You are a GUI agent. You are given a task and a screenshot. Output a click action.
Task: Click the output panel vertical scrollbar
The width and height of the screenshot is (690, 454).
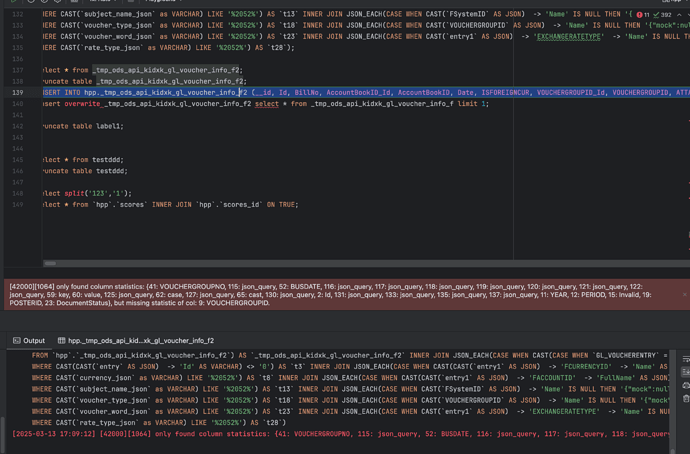(x=672, y=401)
